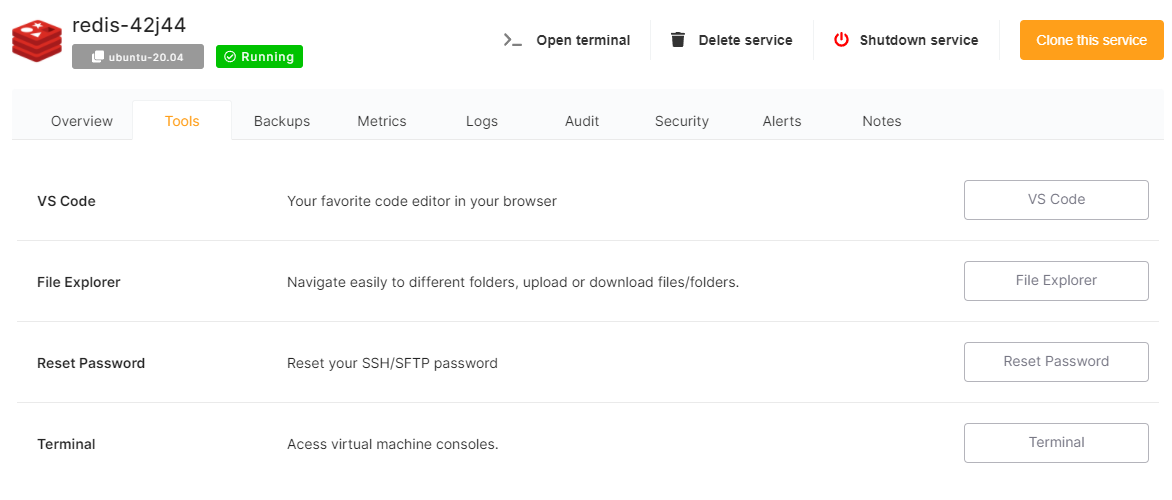This screenshot has width=1172, height=500.
Task: Show the Notes tab
Action: click(882, 121)
